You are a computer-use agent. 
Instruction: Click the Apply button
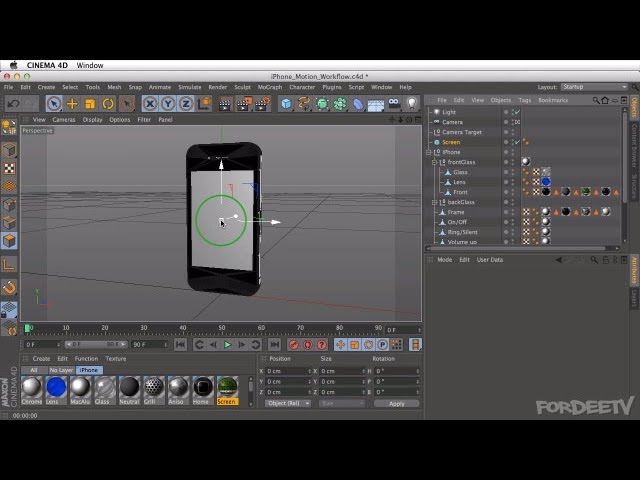pyautogui.click(x=396, y=404)
